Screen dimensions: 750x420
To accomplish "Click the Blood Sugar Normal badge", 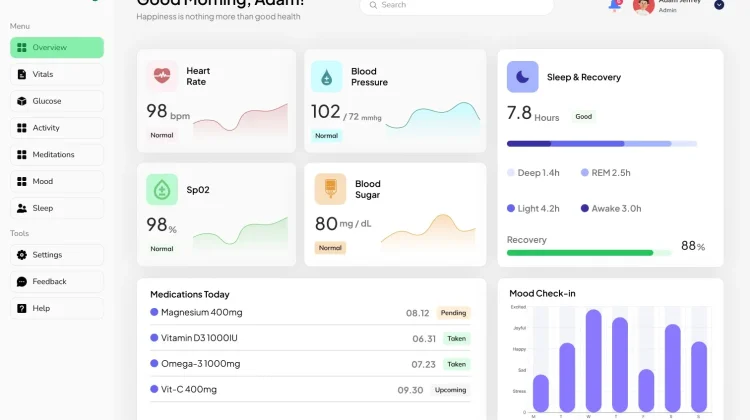I will pyautogui.click(x=330, y=248).
